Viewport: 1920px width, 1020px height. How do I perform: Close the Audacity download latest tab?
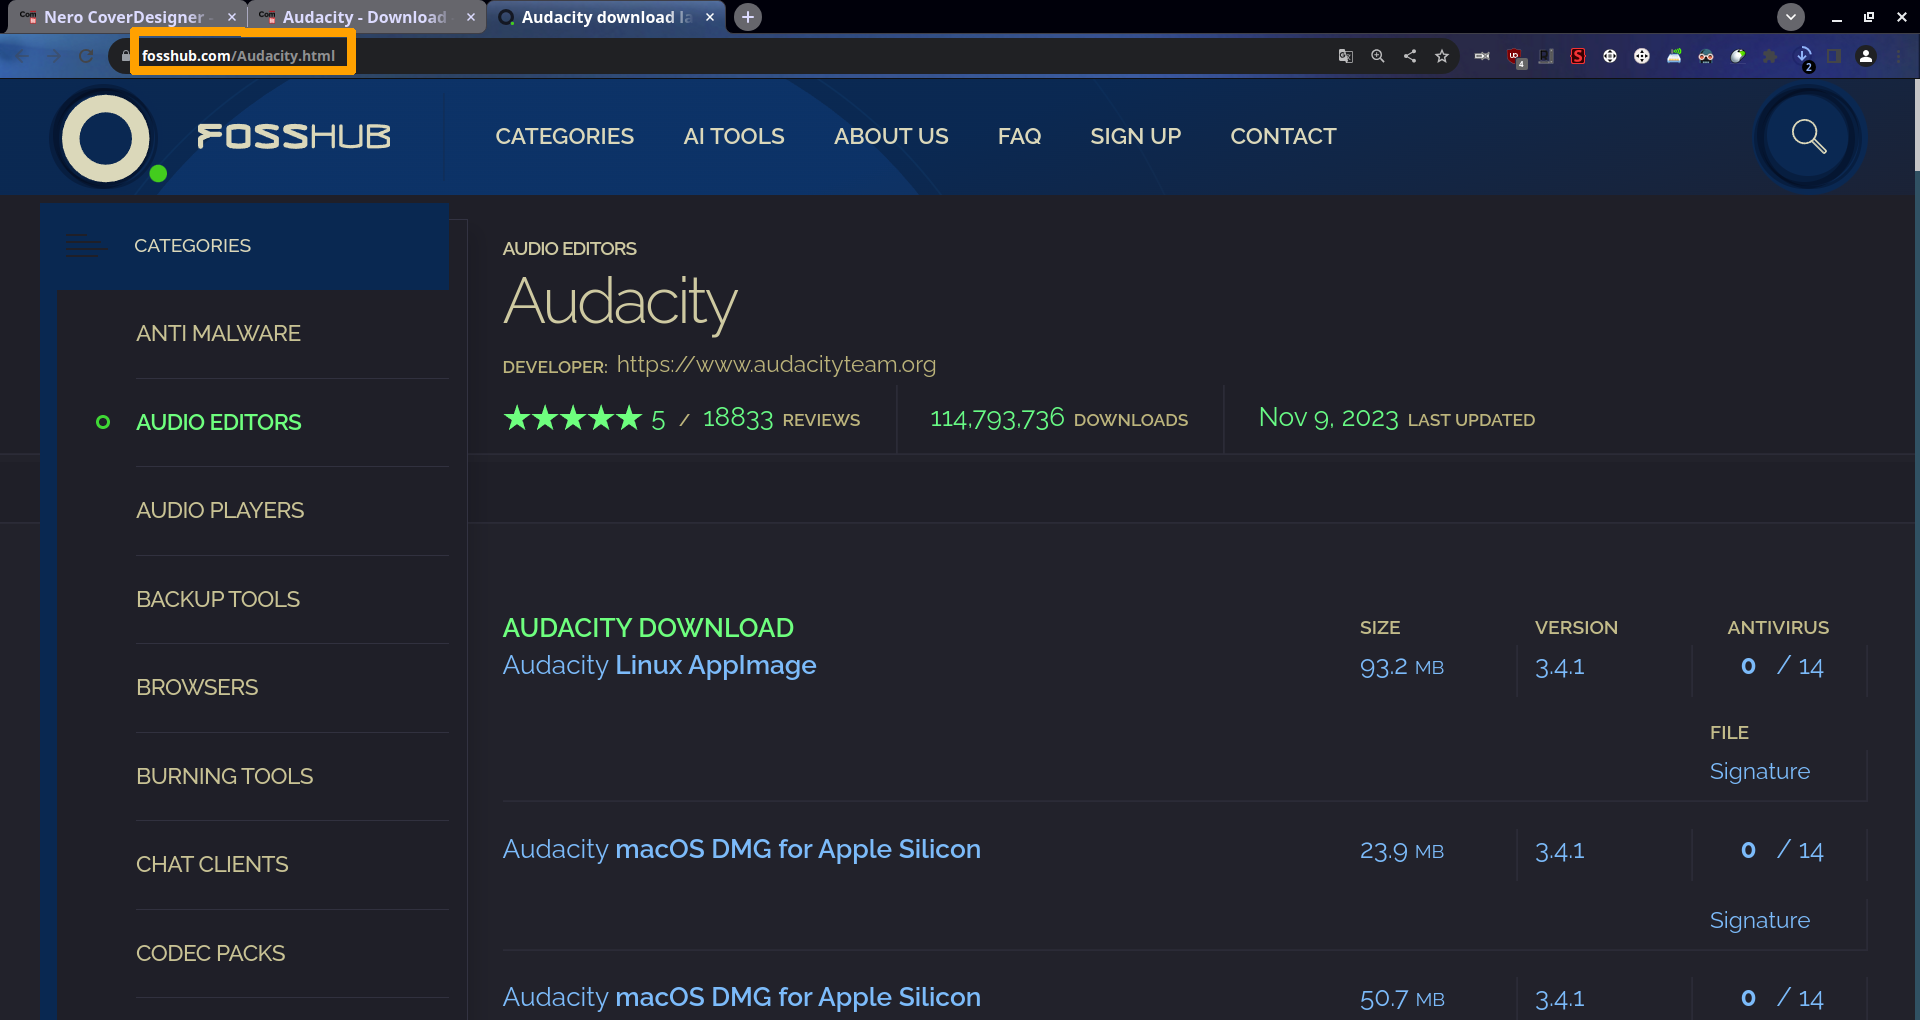[x=710, y=17]
